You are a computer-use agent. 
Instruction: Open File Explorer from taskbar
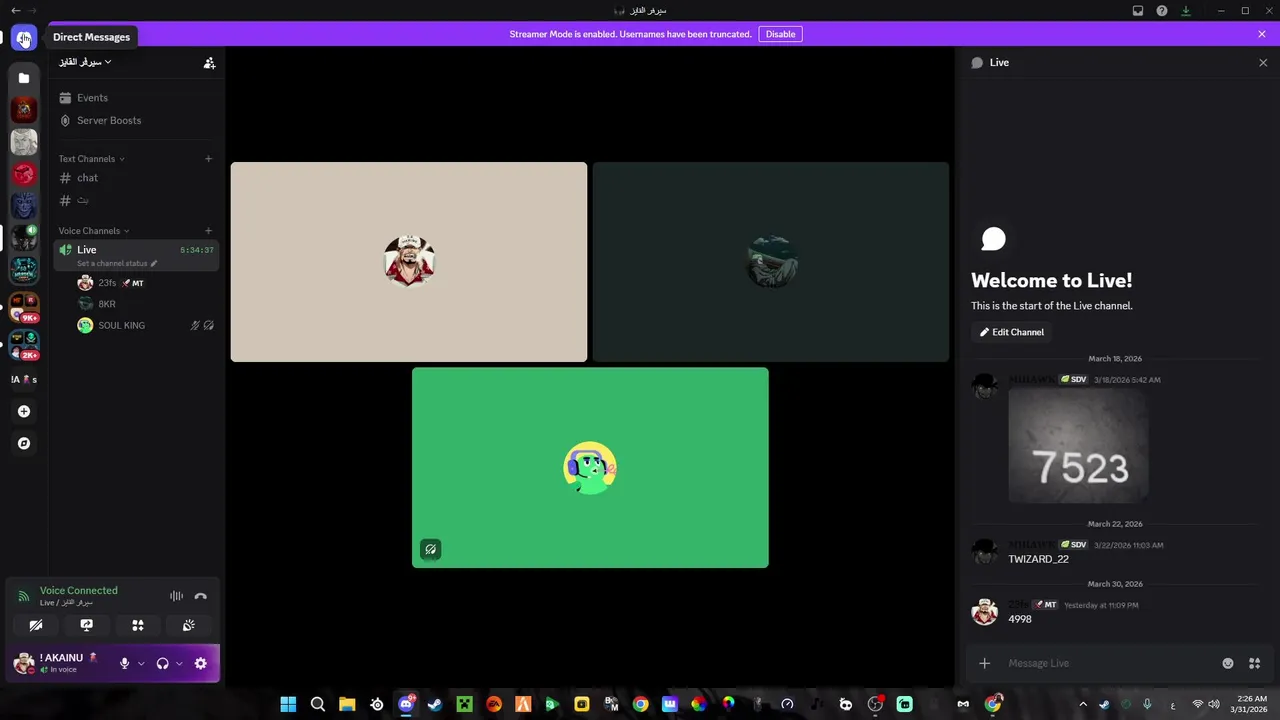(347, 704)
